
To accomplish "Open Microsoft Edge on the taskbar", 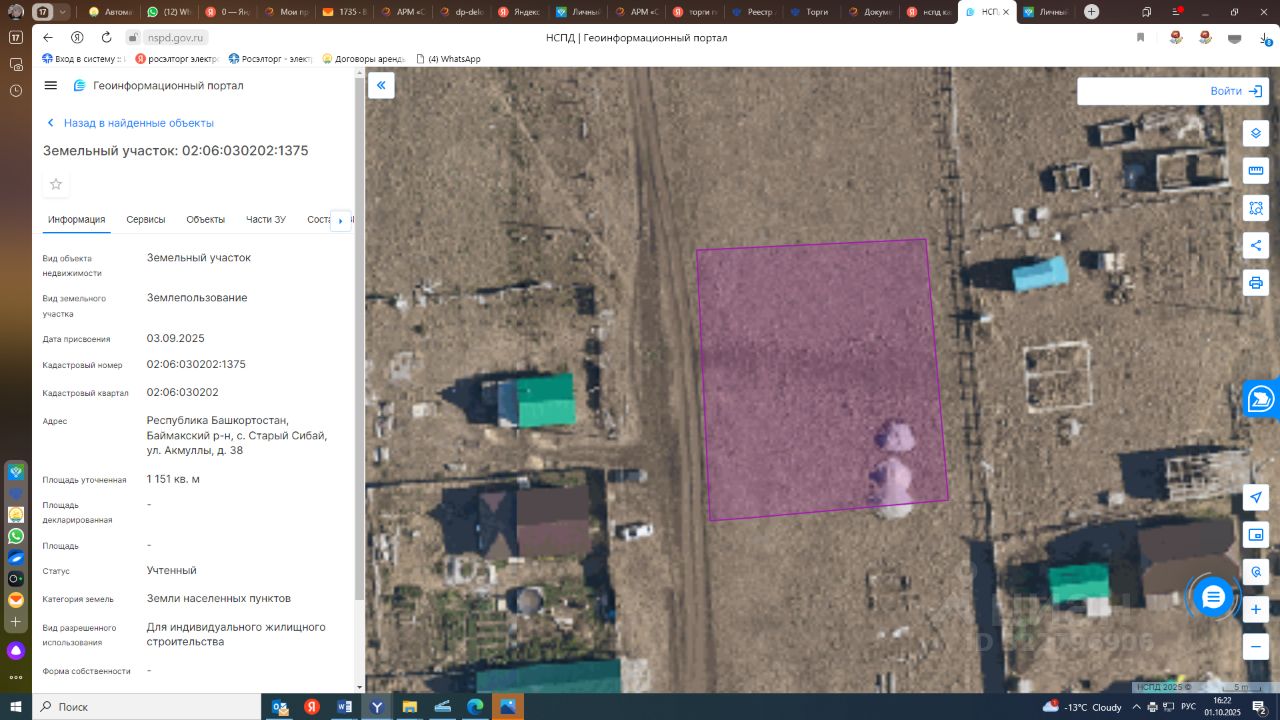I will [x=475, y=707].
